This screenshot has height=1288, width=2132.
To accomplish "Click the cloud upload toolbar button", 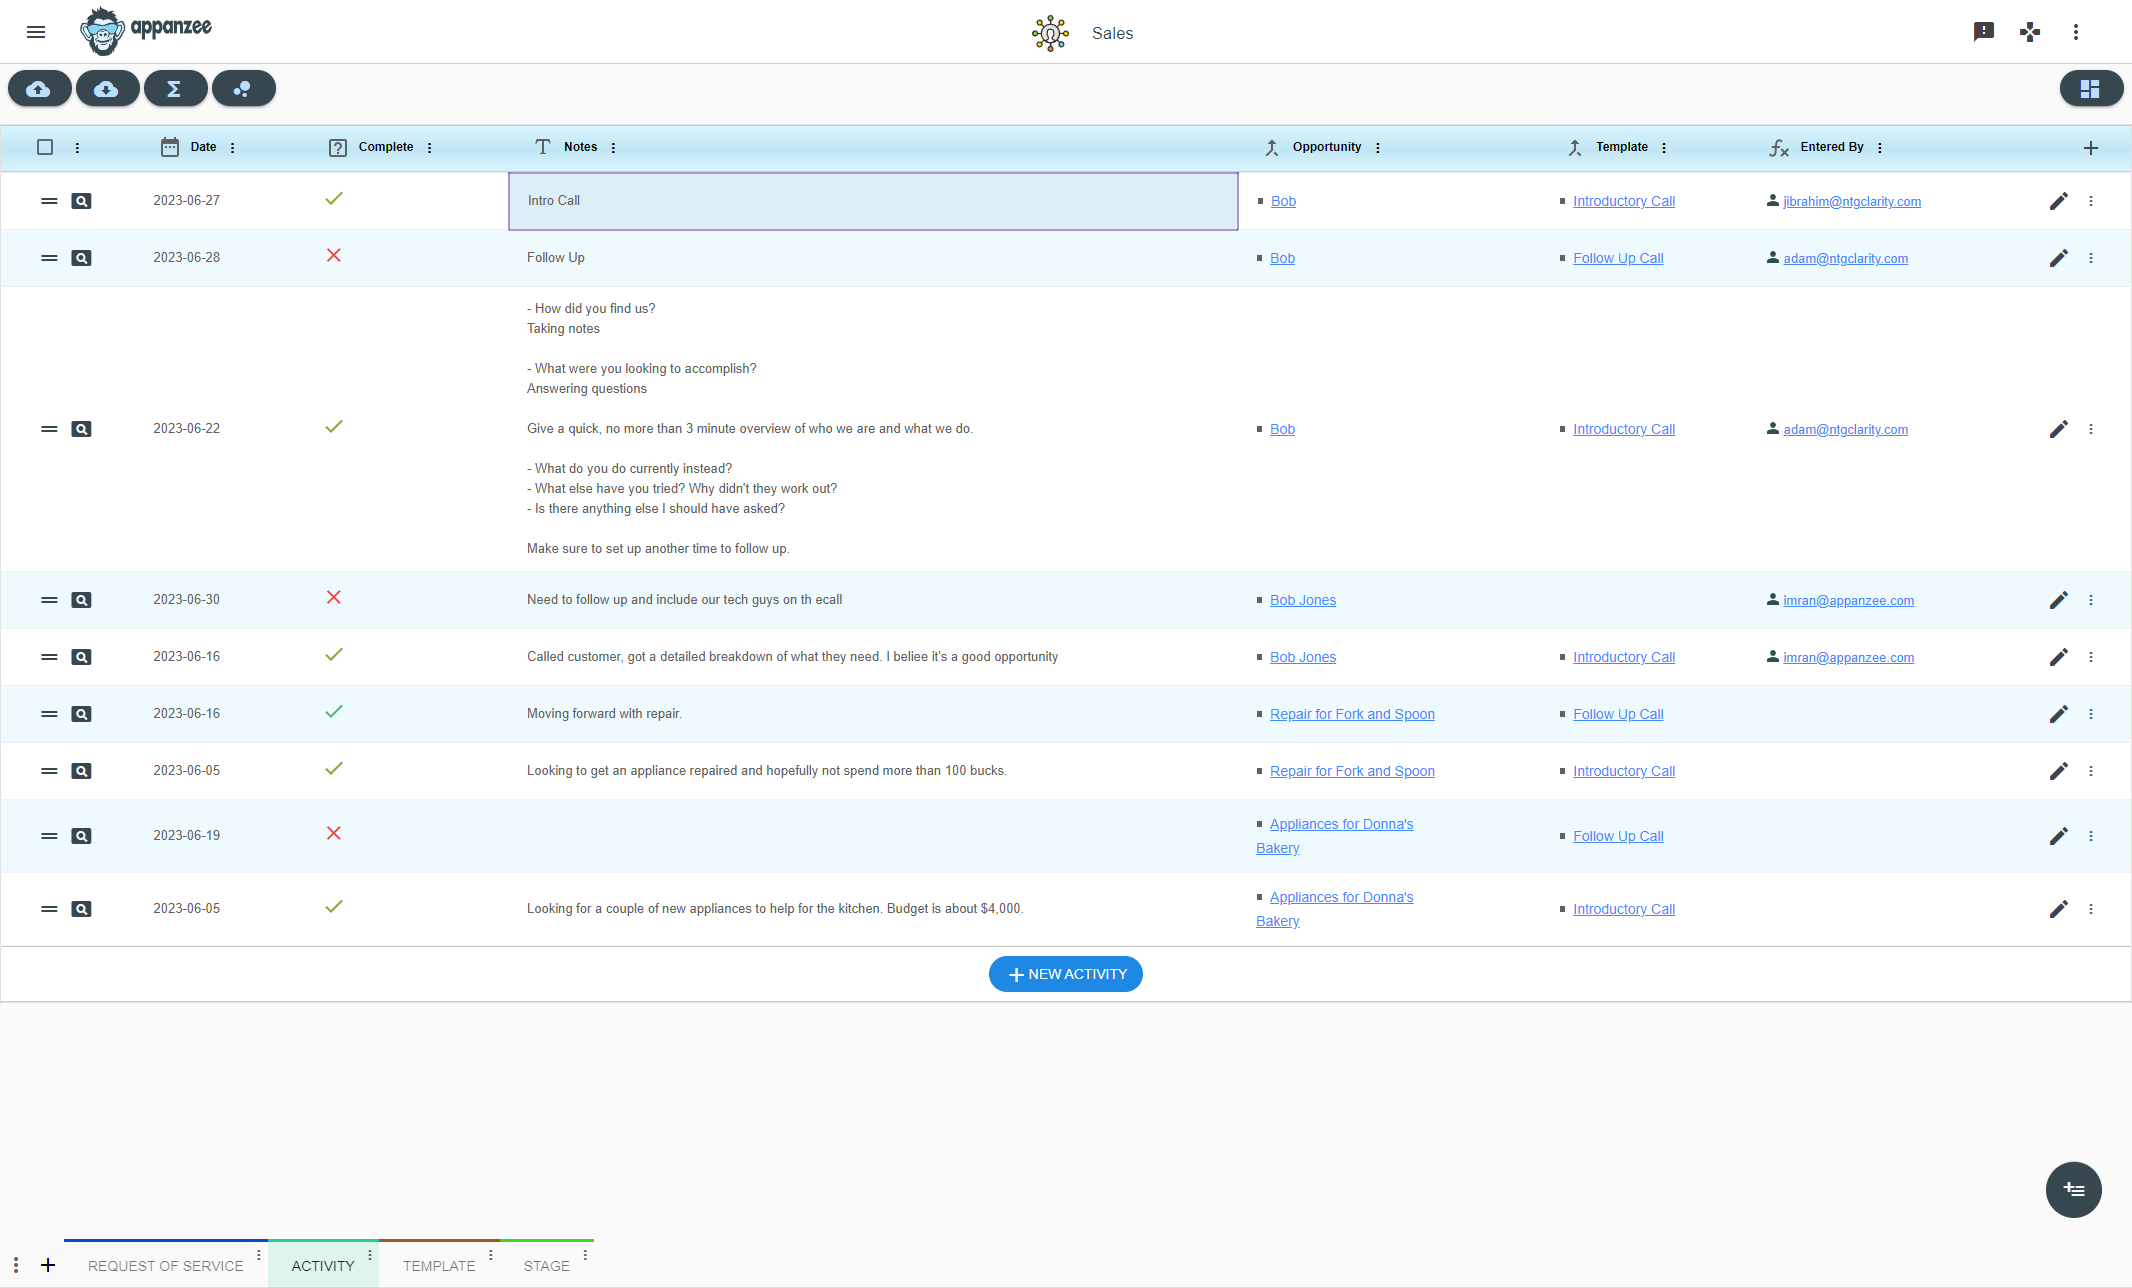I will tap(39, 89).
